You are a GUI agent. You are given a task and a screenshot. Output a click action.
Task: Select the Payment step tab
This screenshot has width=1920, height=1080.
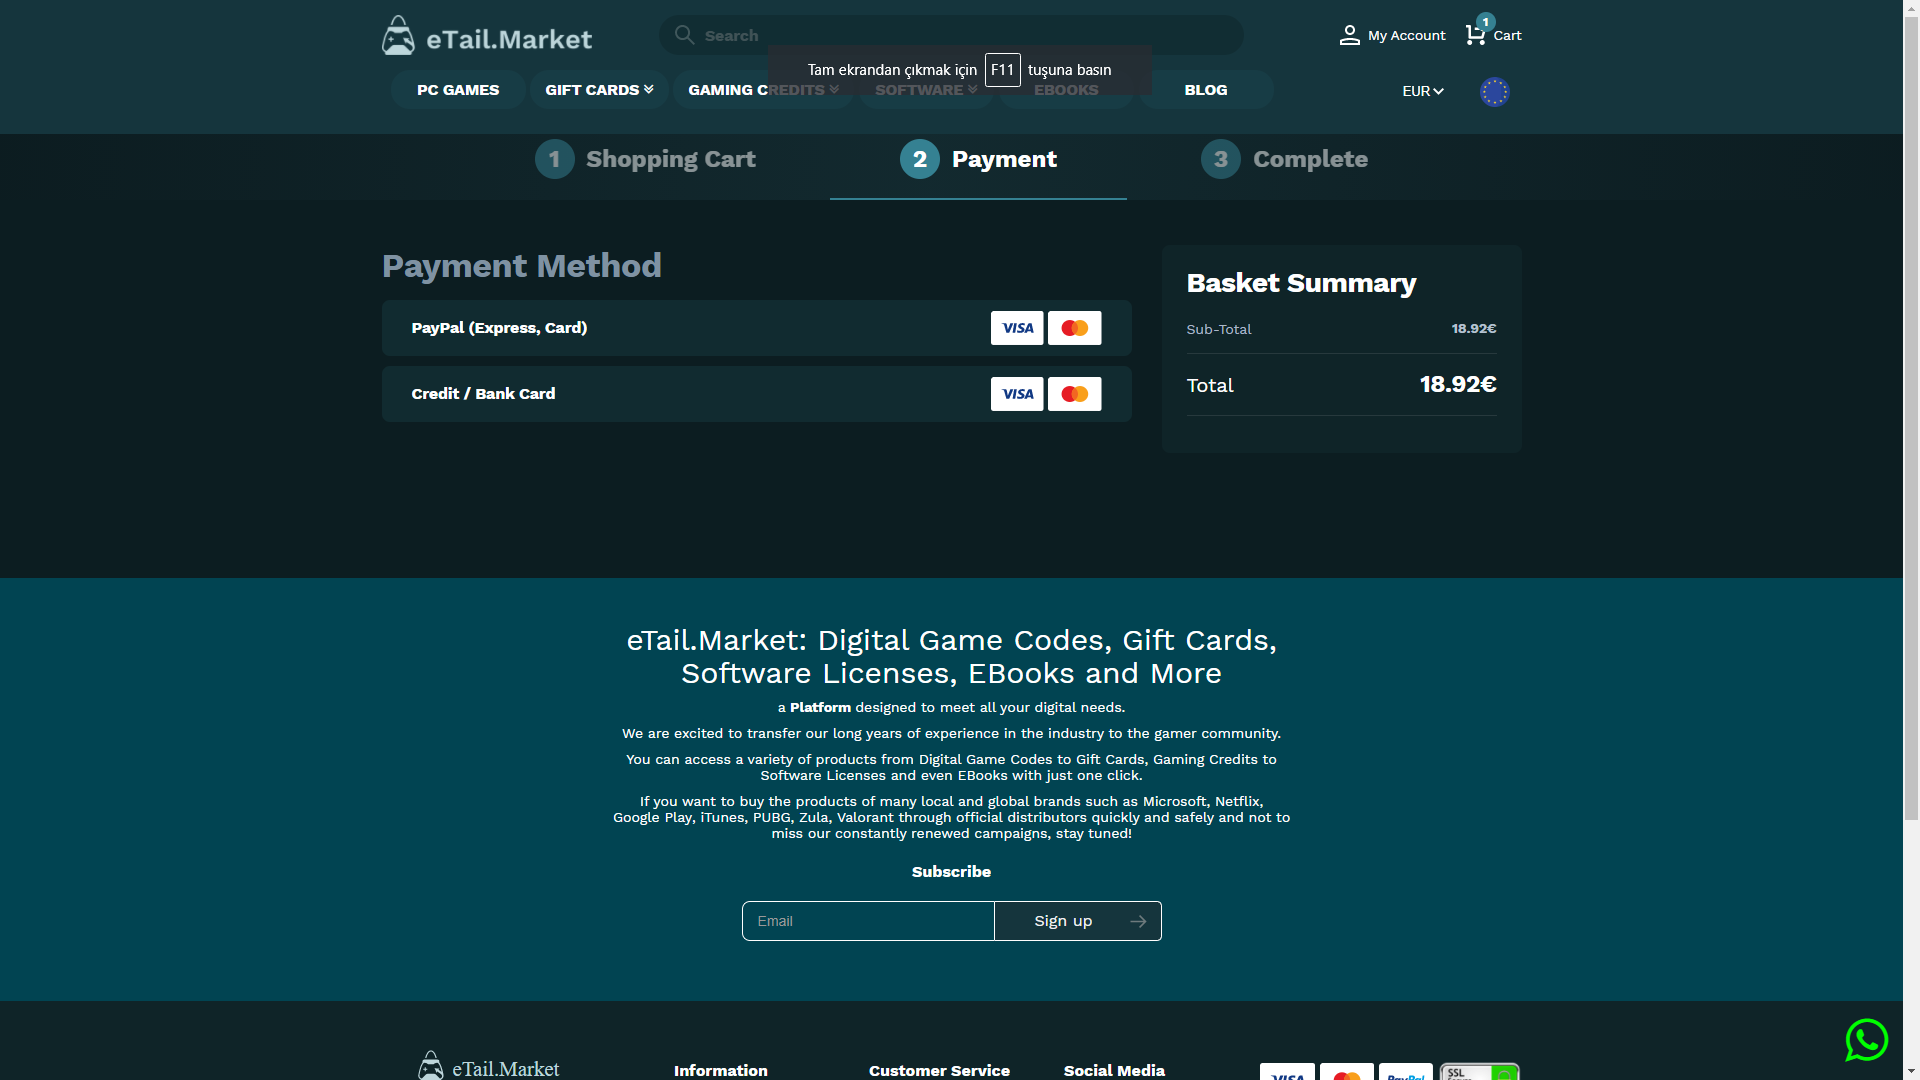coord(978,159)
